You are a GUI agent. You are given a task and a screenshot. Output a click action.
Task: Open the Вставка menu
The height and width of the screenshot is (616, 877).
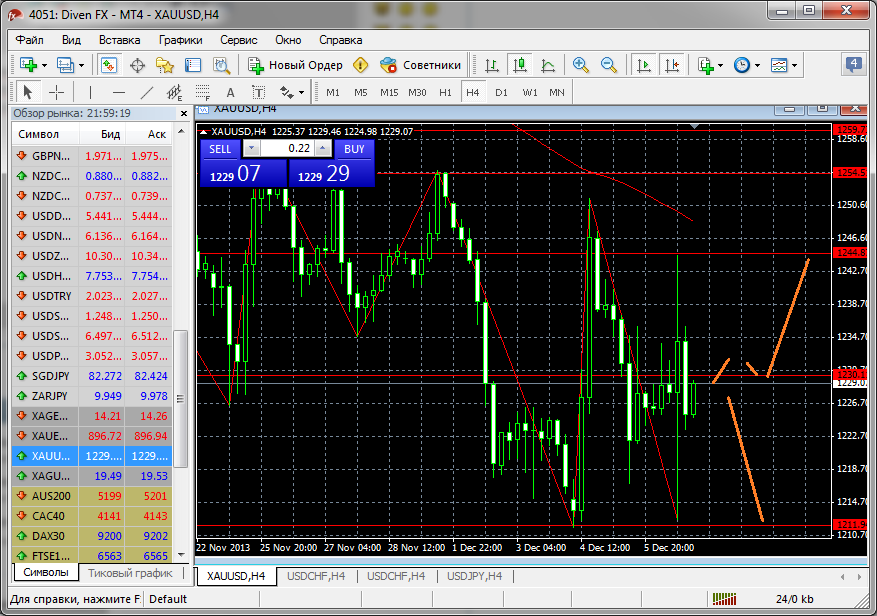pos(119,40)
